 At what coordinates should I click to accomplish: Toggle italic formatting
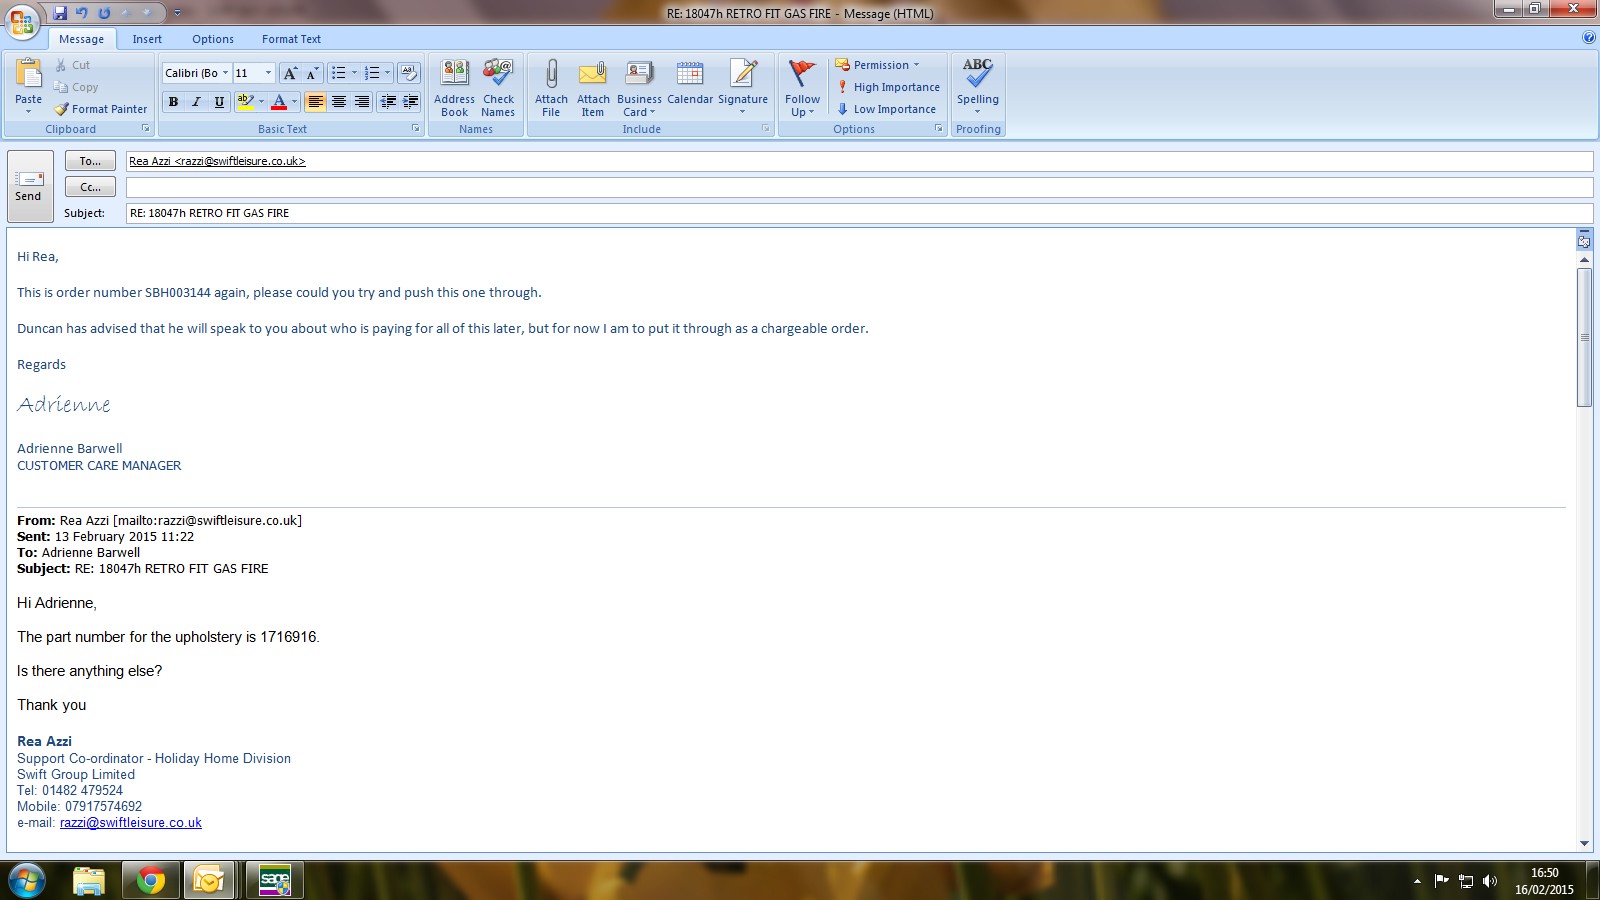coord(196,102)
